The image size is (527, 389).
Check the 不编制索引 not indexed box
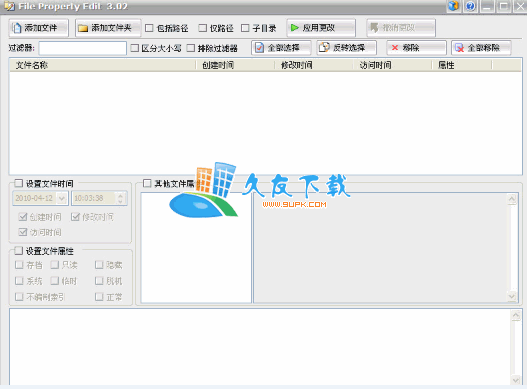pyautogui.click(x=19, y=297)
